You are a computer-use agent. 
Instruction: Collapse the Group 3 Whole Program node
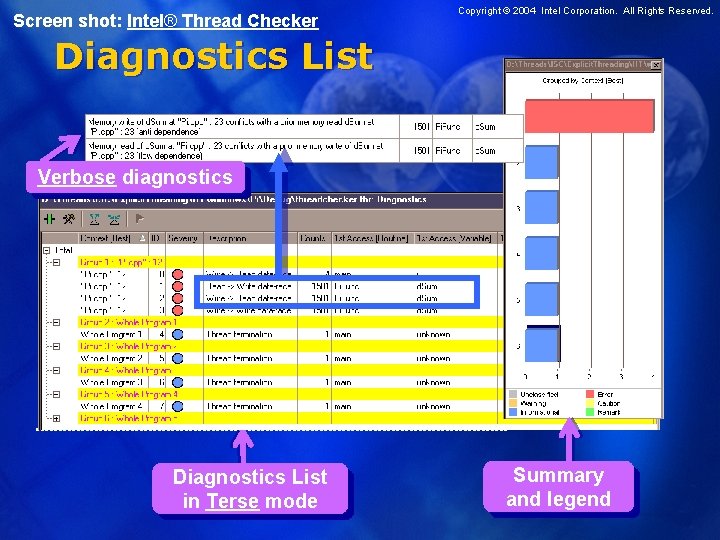coord(56,346)
